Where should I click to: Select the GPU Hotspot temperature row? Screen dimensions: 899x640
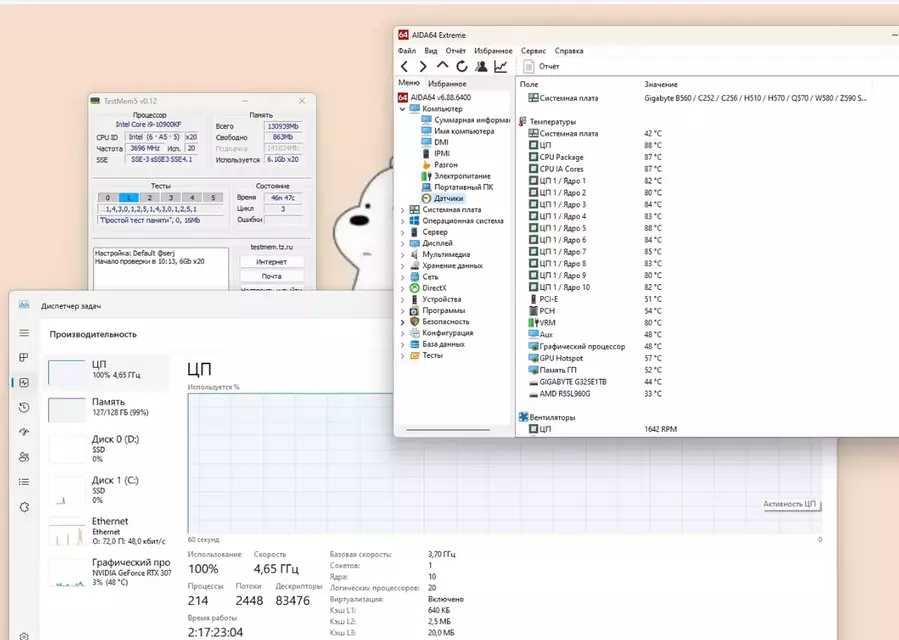tap(595, 358)
